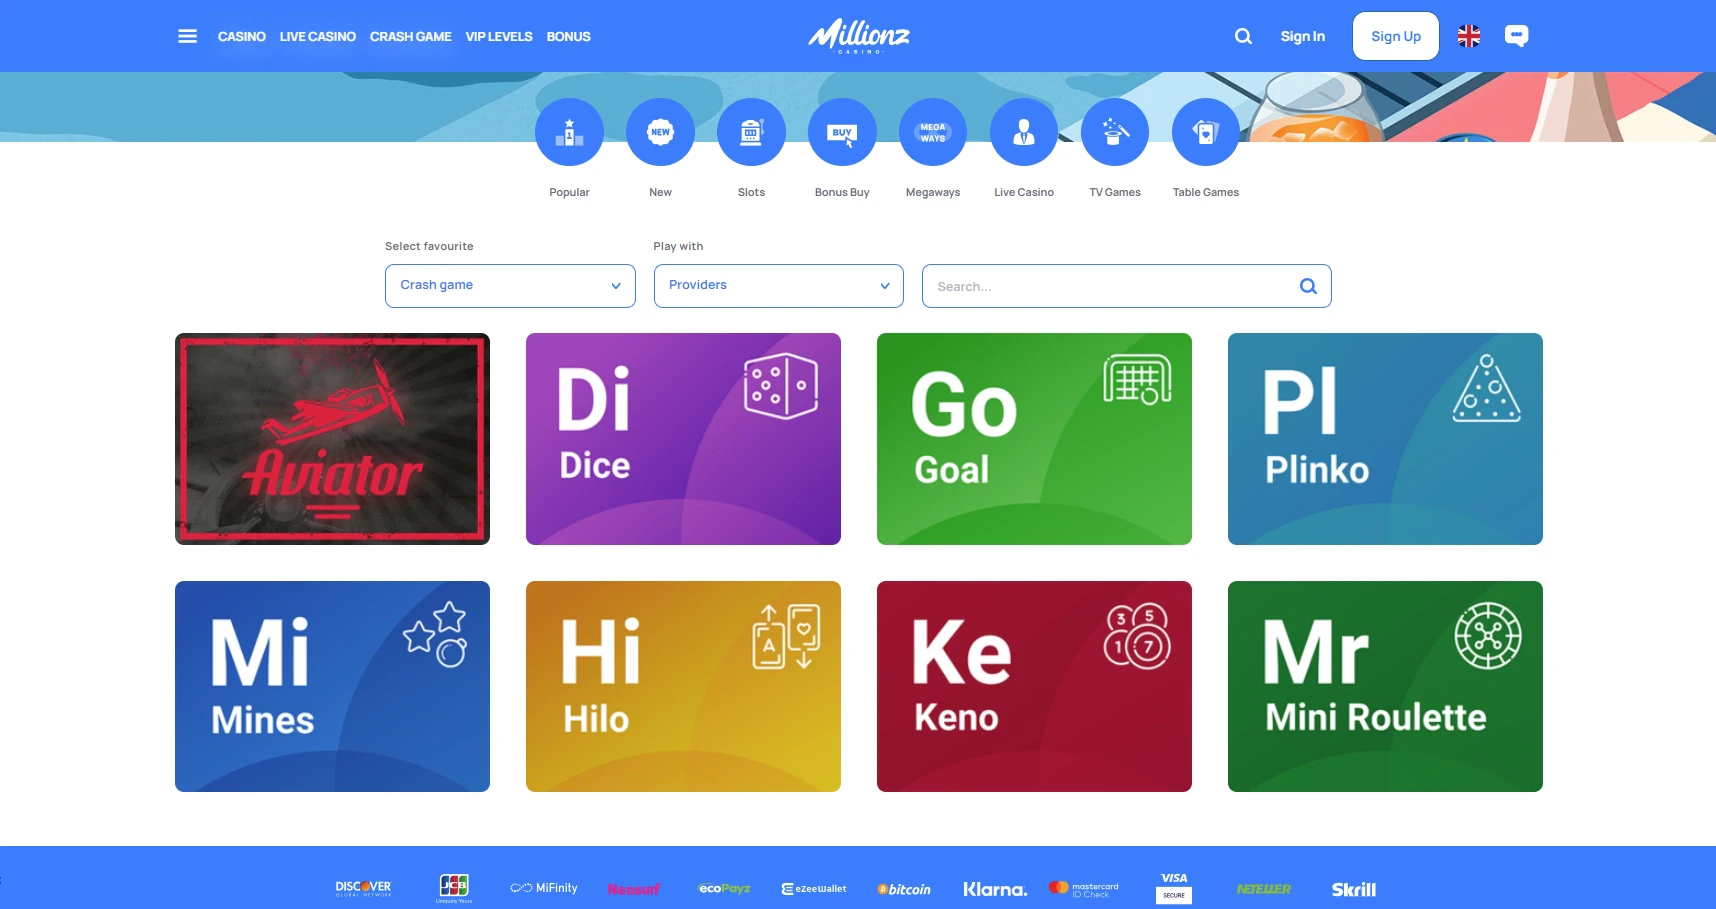Launch the Mines game tile
Image resolution: width=1716 pixels, height=909 pixels.
point(332,686)
